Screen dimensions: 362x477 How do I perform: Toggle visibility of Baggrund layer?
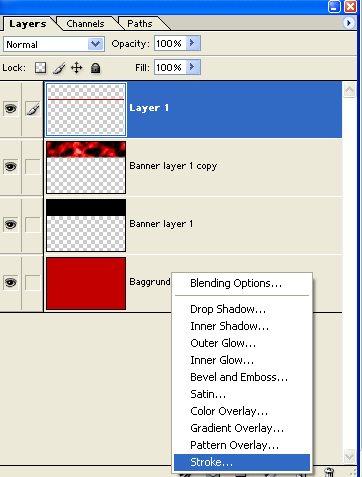click(10, 283)
